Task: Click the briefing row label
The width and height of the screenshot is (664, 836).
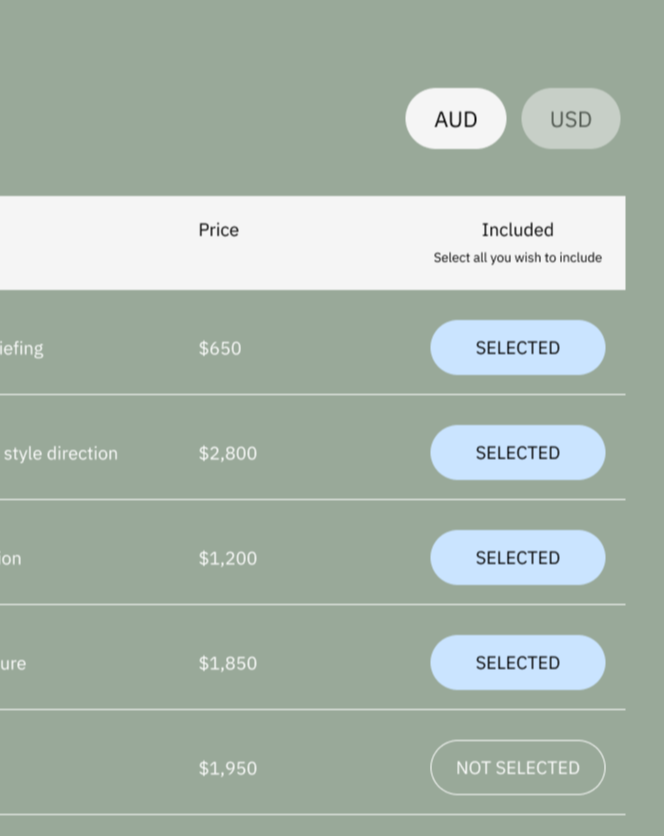Action: point(22,348)
